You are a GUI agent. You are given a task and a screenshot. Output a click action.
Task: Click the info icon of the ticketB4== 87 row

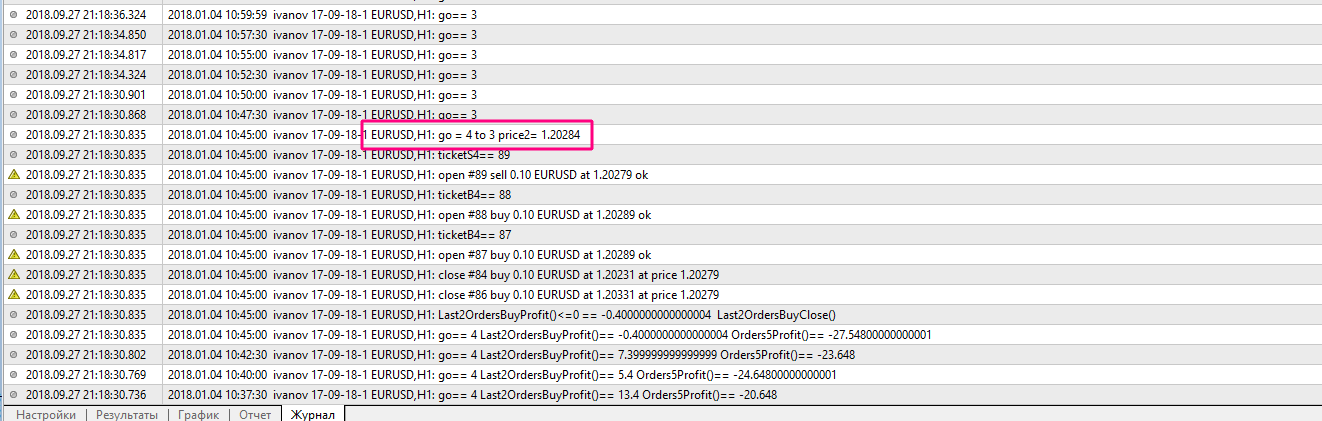(x=13, y=235)
